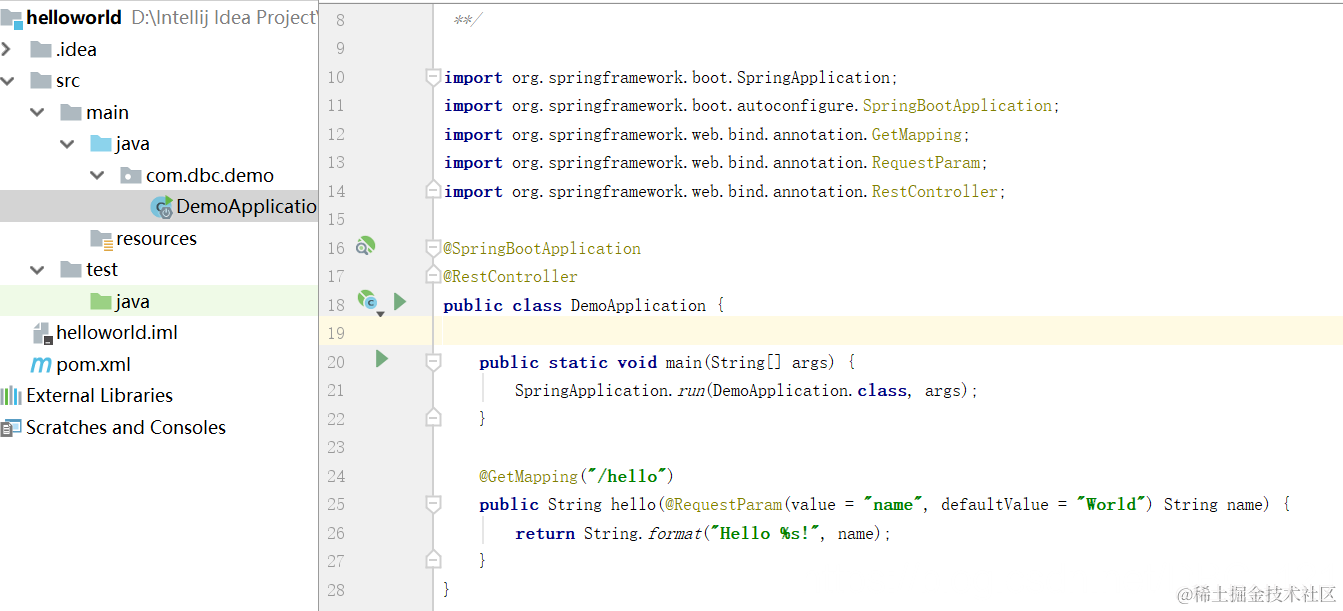Click the src folder icon
Image resolution: width=1343 pixels, height=611 pixels.
(x=41, y=80)
